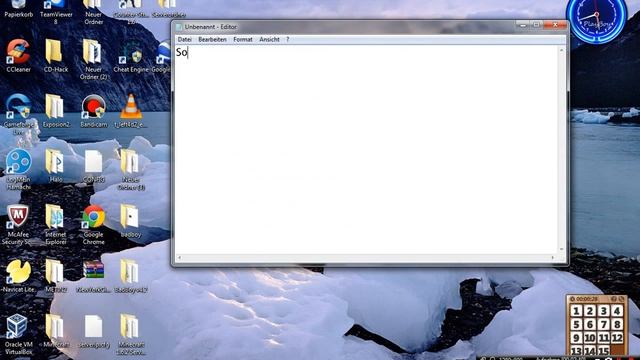640x360 pixels.
Task: Select the VLC cone media file
Action: (131, 111)
